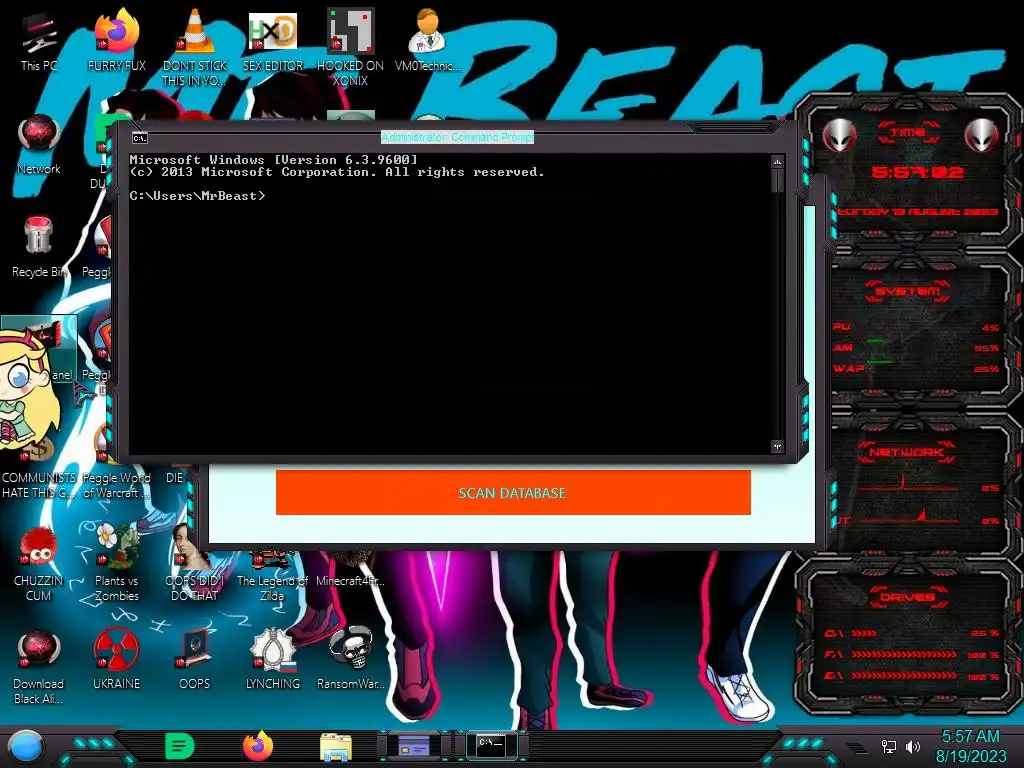Click the C:\Users\MrBeast> prompt line
This screenshot has height=768, width=1024.
point(197,196)
